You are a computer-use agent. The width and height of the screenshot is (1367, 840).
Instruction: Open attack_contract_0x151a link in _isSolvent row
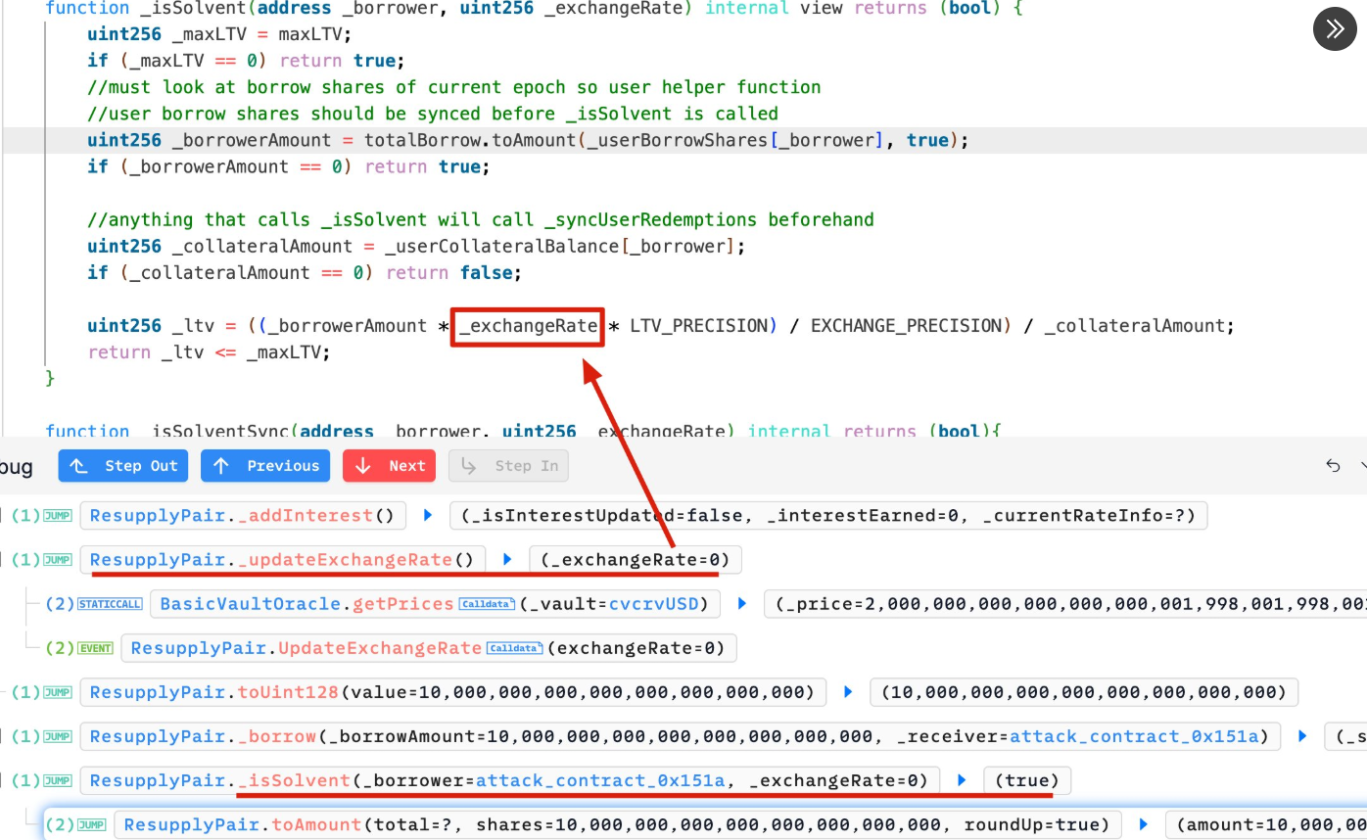600,780
